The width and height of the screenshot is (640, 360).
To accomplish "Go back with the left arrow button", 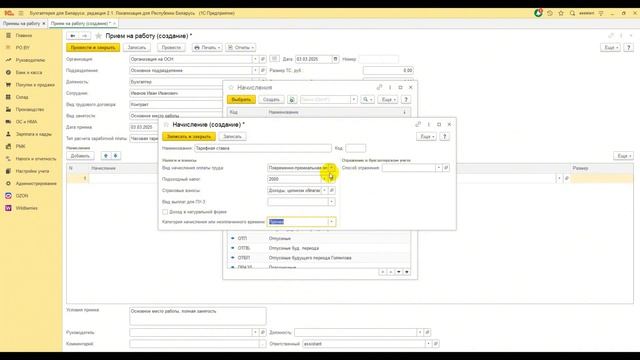I will [x=73, y=36].
